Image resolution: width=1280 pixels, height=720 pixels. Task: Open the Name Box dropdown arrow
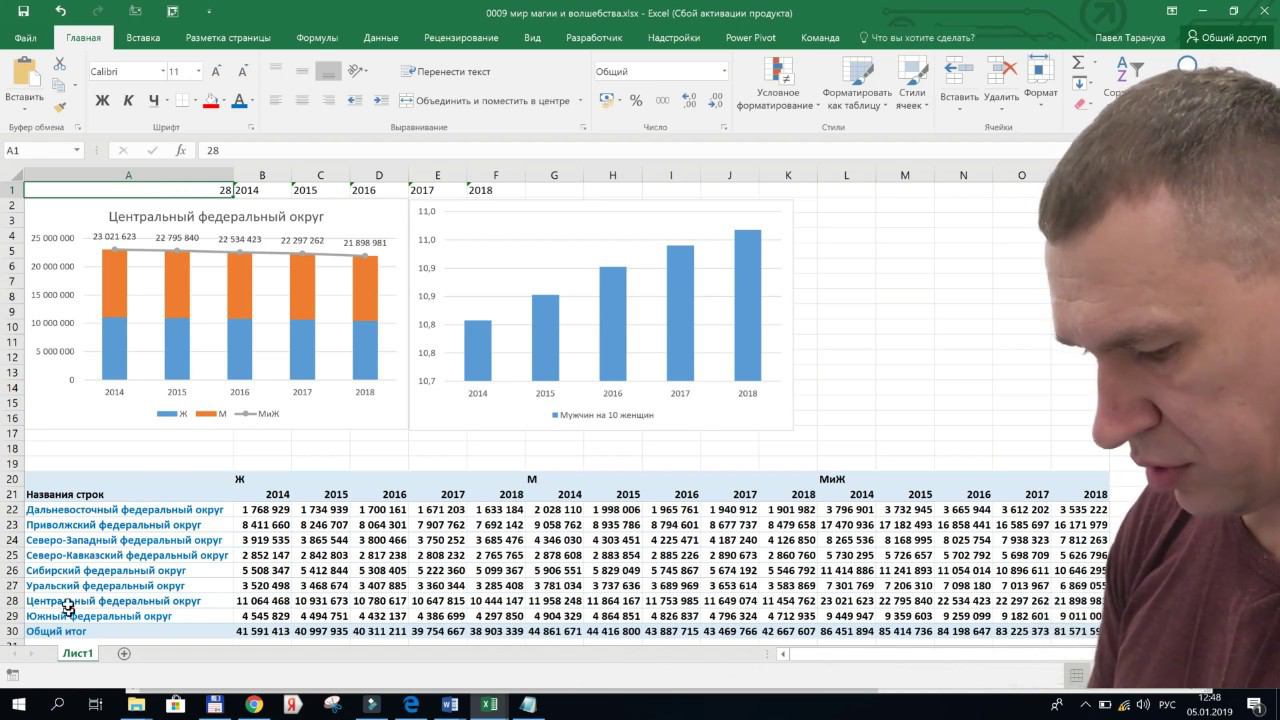pos(76,150)
